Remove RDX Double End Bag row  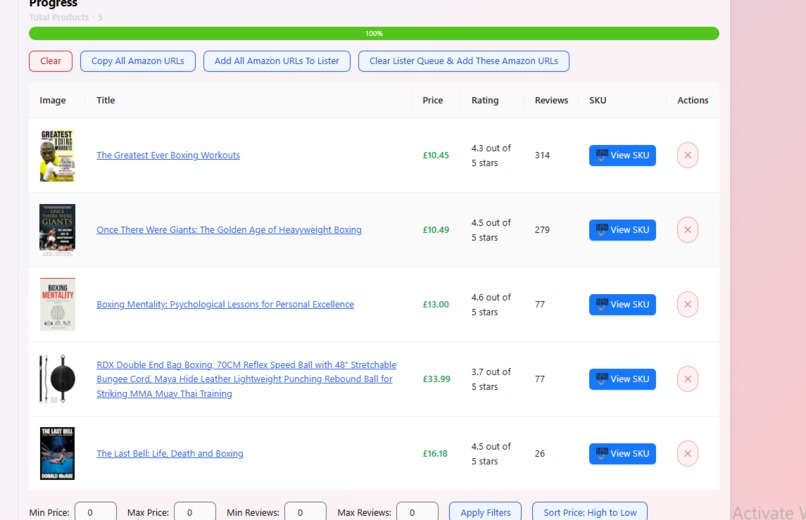[687, 379]
